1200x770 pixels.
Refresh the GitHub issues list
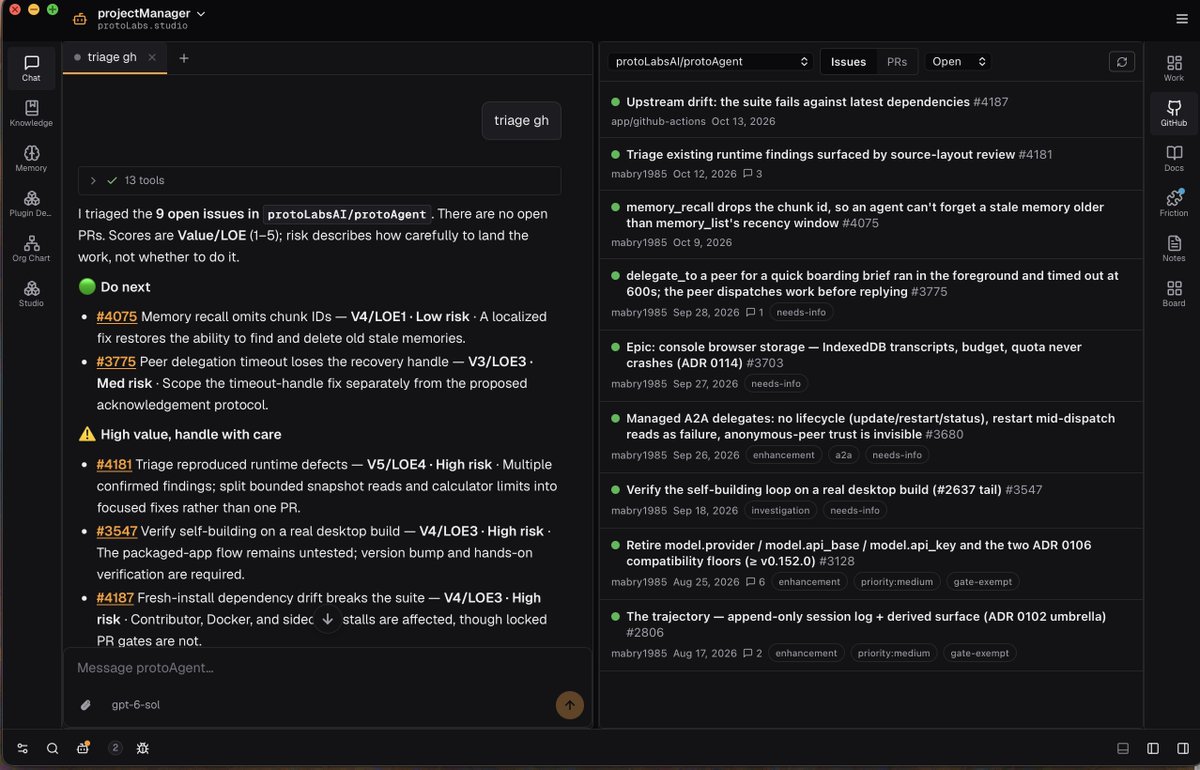click(1122, 62)
